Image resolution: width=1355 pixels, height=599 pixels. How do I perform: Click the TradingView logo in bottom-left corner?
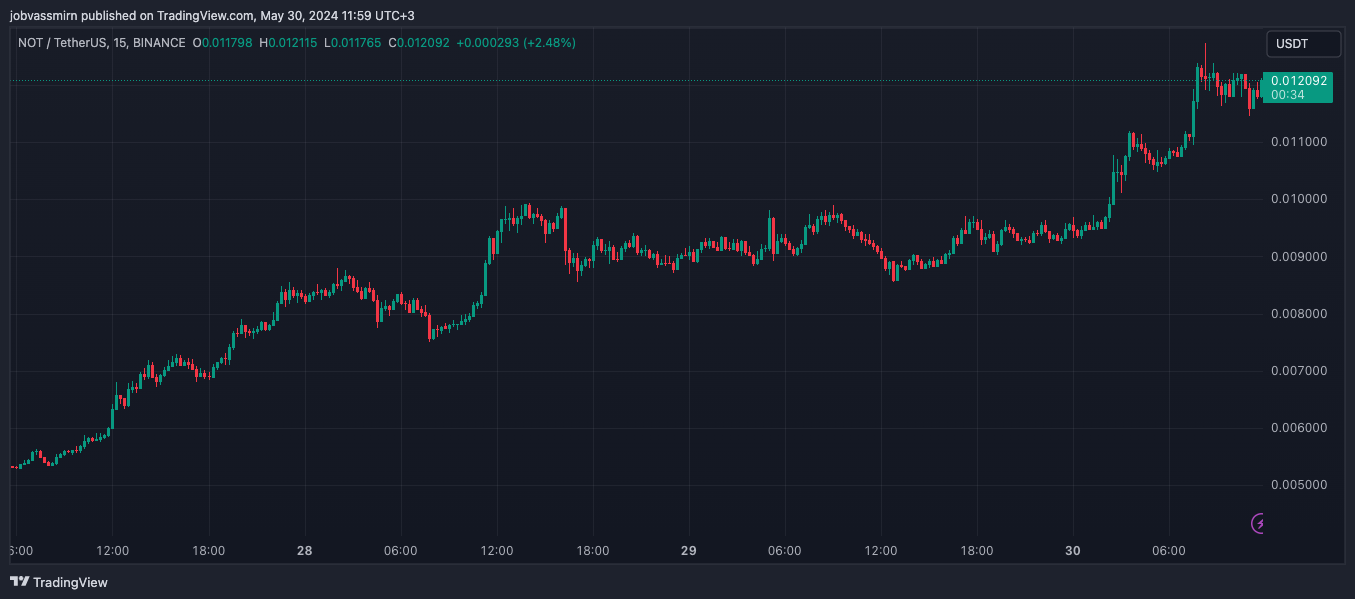[59, 582]
